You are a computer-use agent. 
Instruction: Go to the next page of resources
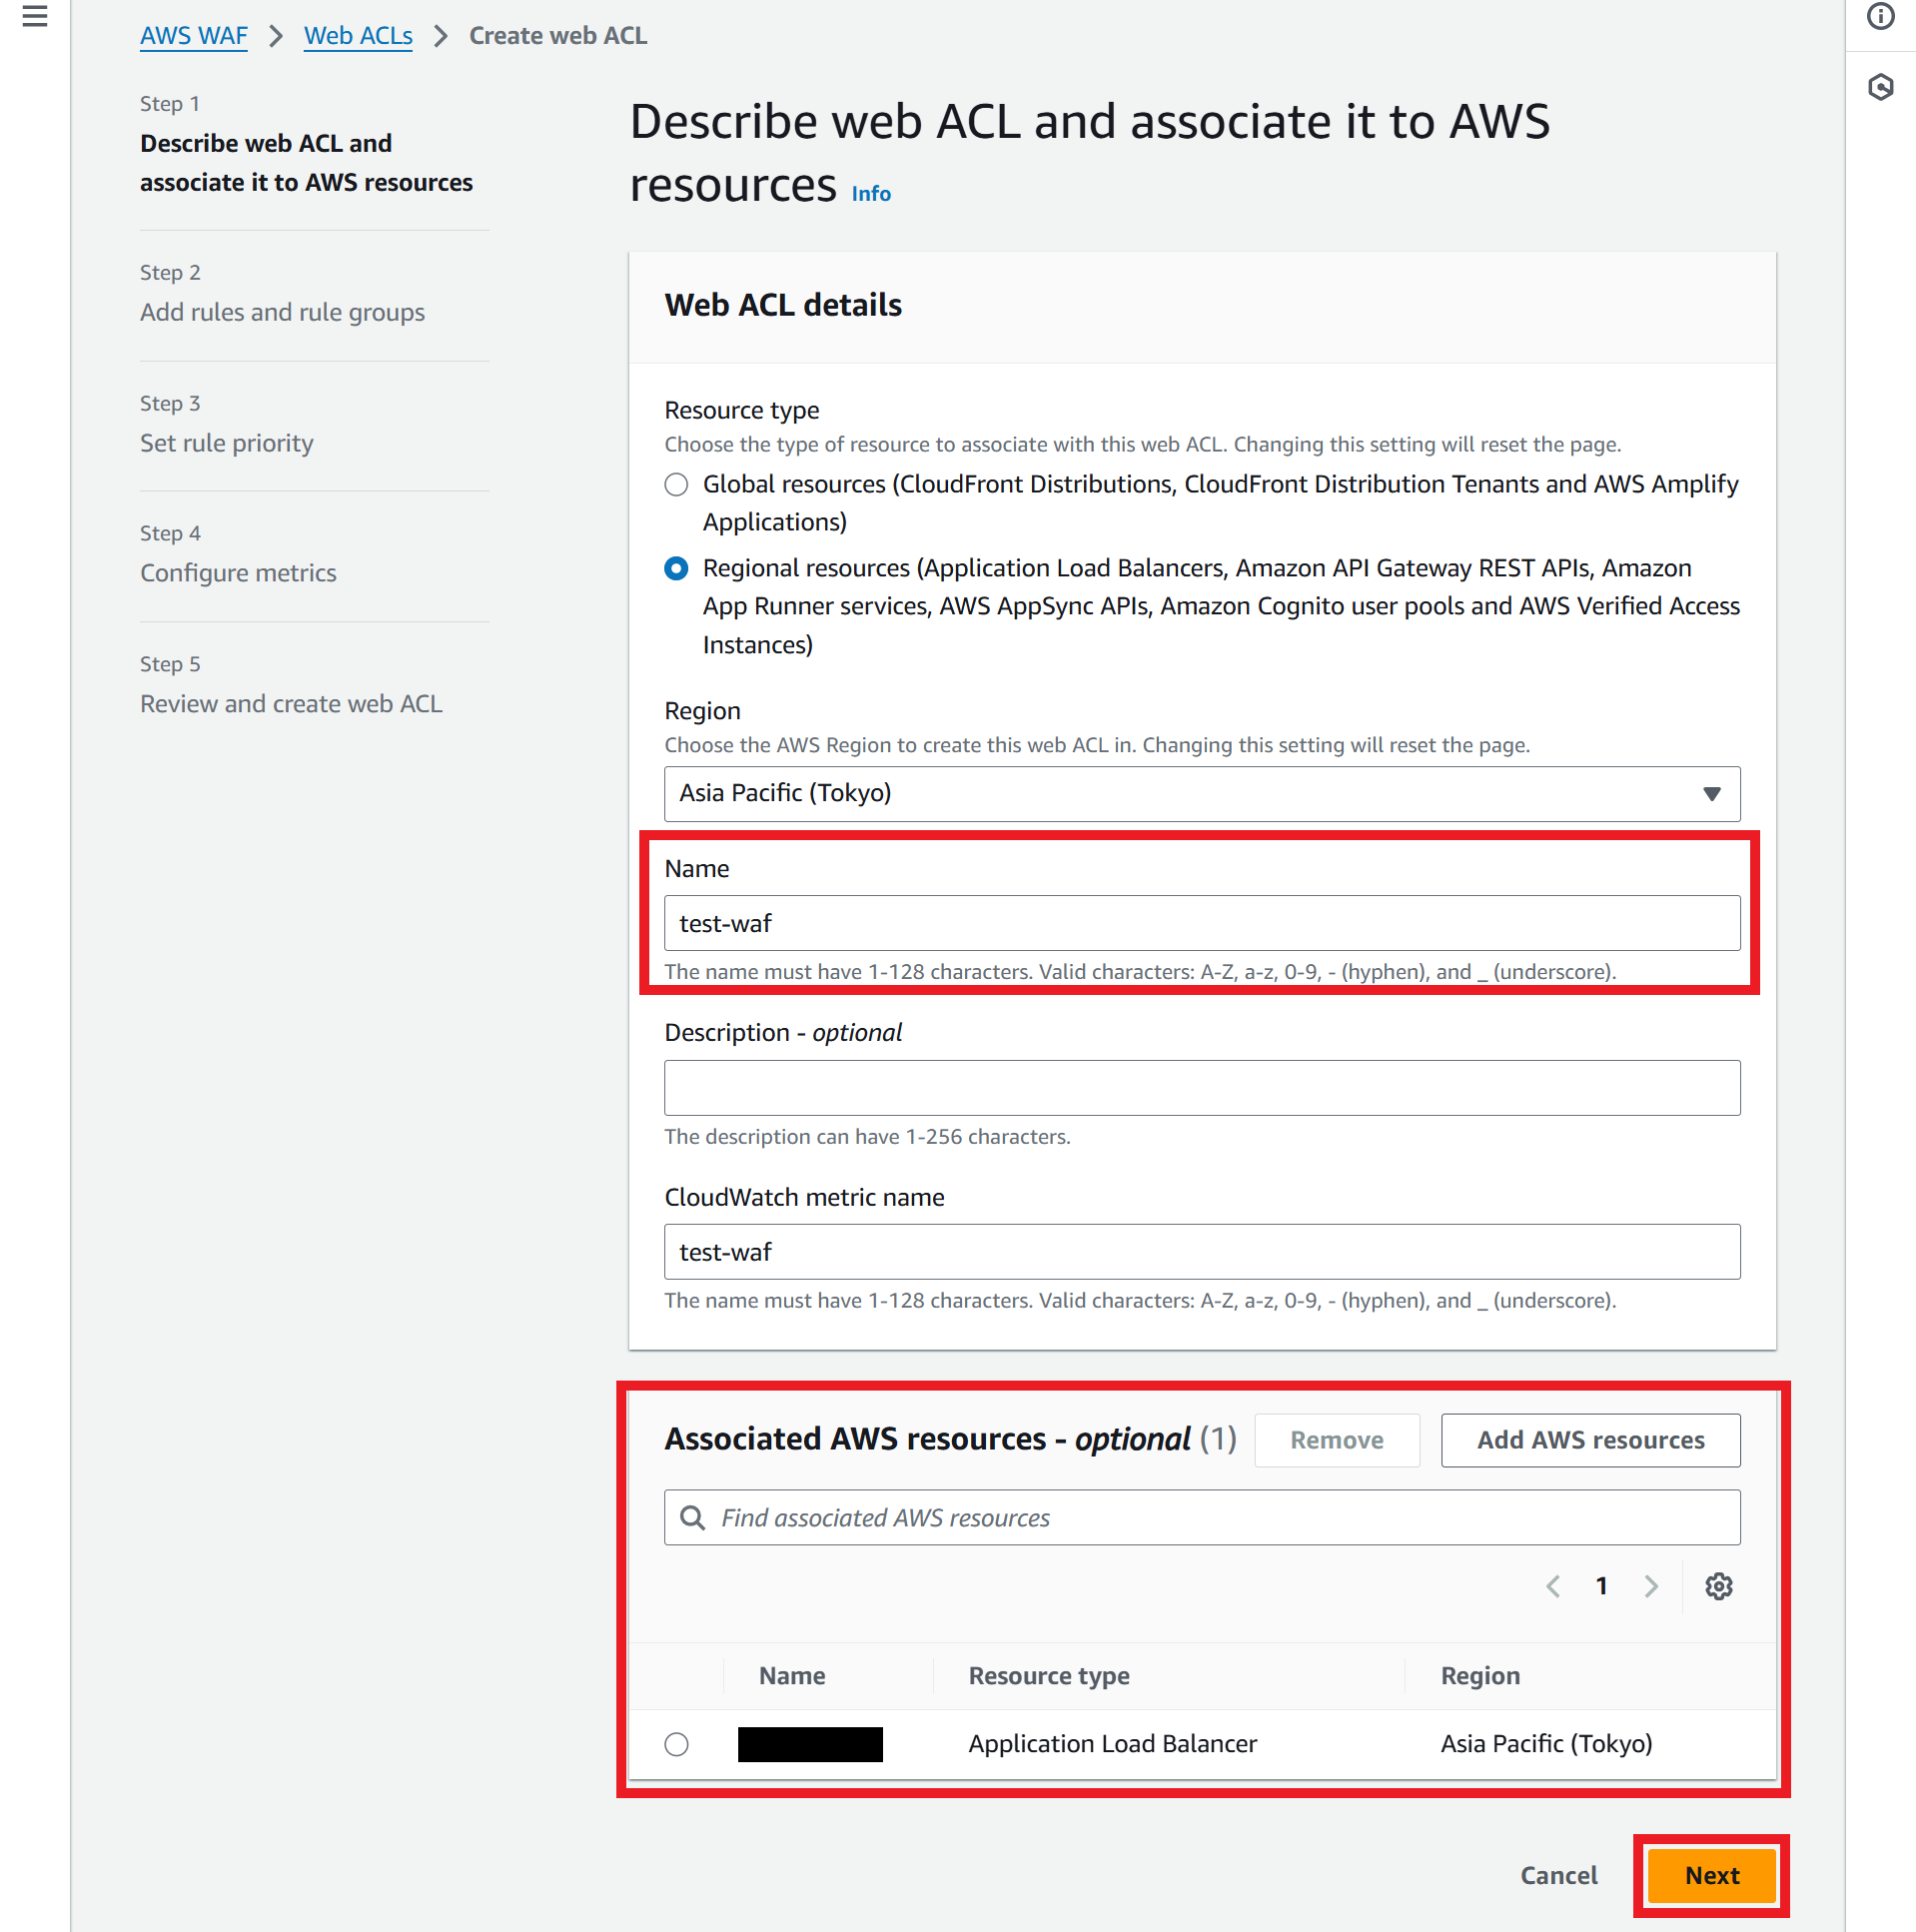1650,1586
